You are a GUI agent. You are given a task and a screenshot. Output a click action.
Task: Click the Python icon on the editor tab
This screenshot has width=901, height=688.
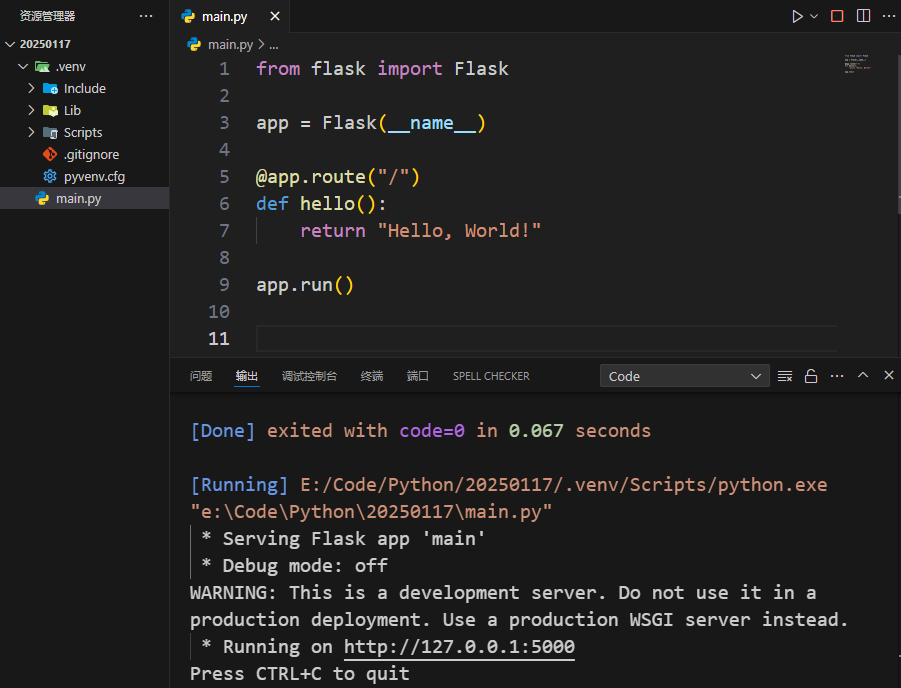pos(188,16)
